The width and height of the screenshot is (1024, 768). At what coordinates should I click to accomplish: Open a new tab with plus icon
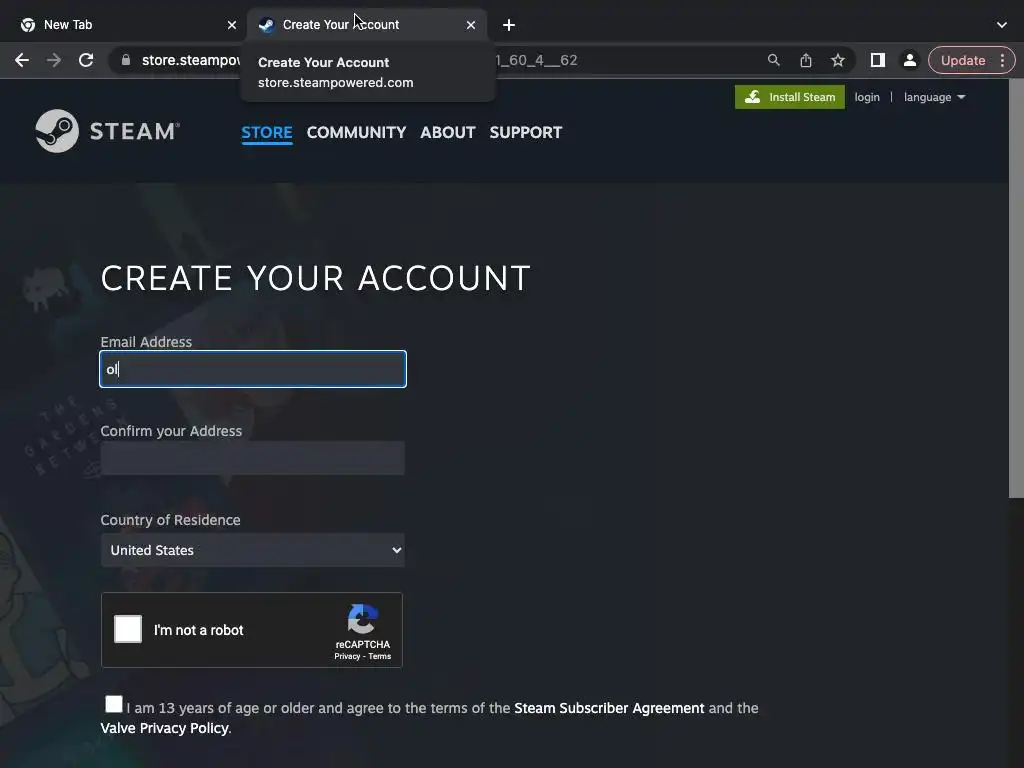tap(509, 25)
